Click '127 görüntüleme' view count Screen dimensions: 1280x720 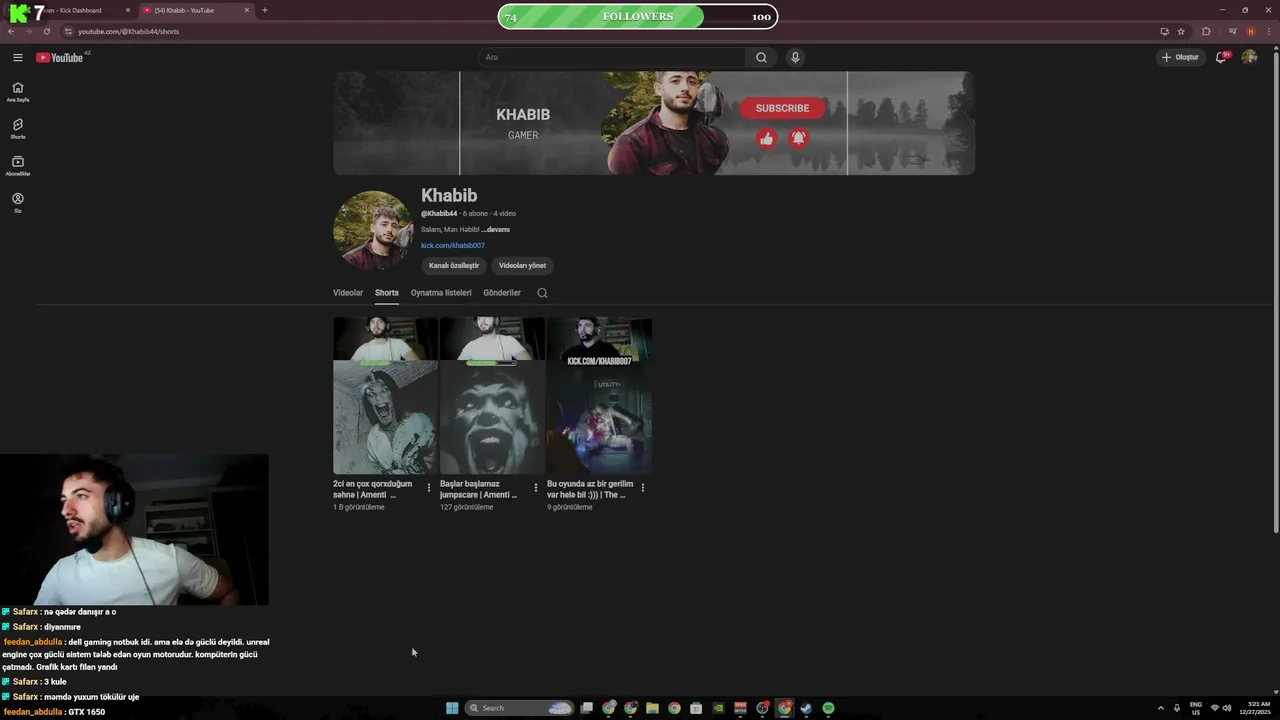click(466, 507)
